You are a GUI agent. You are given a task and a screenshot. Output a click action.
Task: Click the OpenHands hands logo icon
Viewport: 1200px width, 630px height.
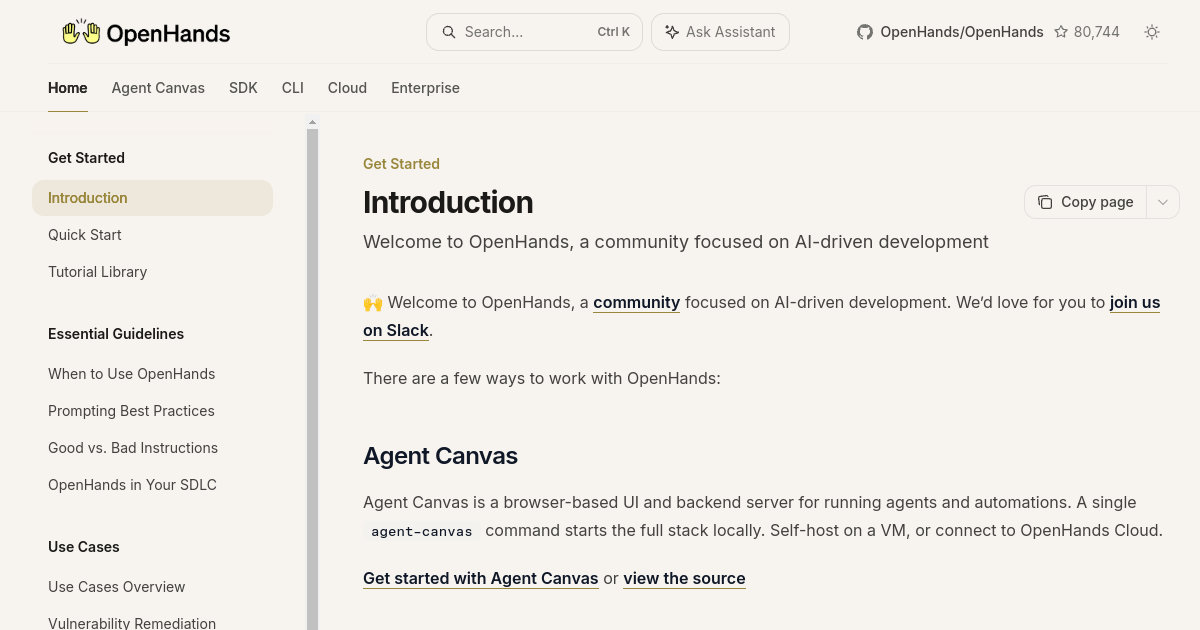[x=82, y=32]
